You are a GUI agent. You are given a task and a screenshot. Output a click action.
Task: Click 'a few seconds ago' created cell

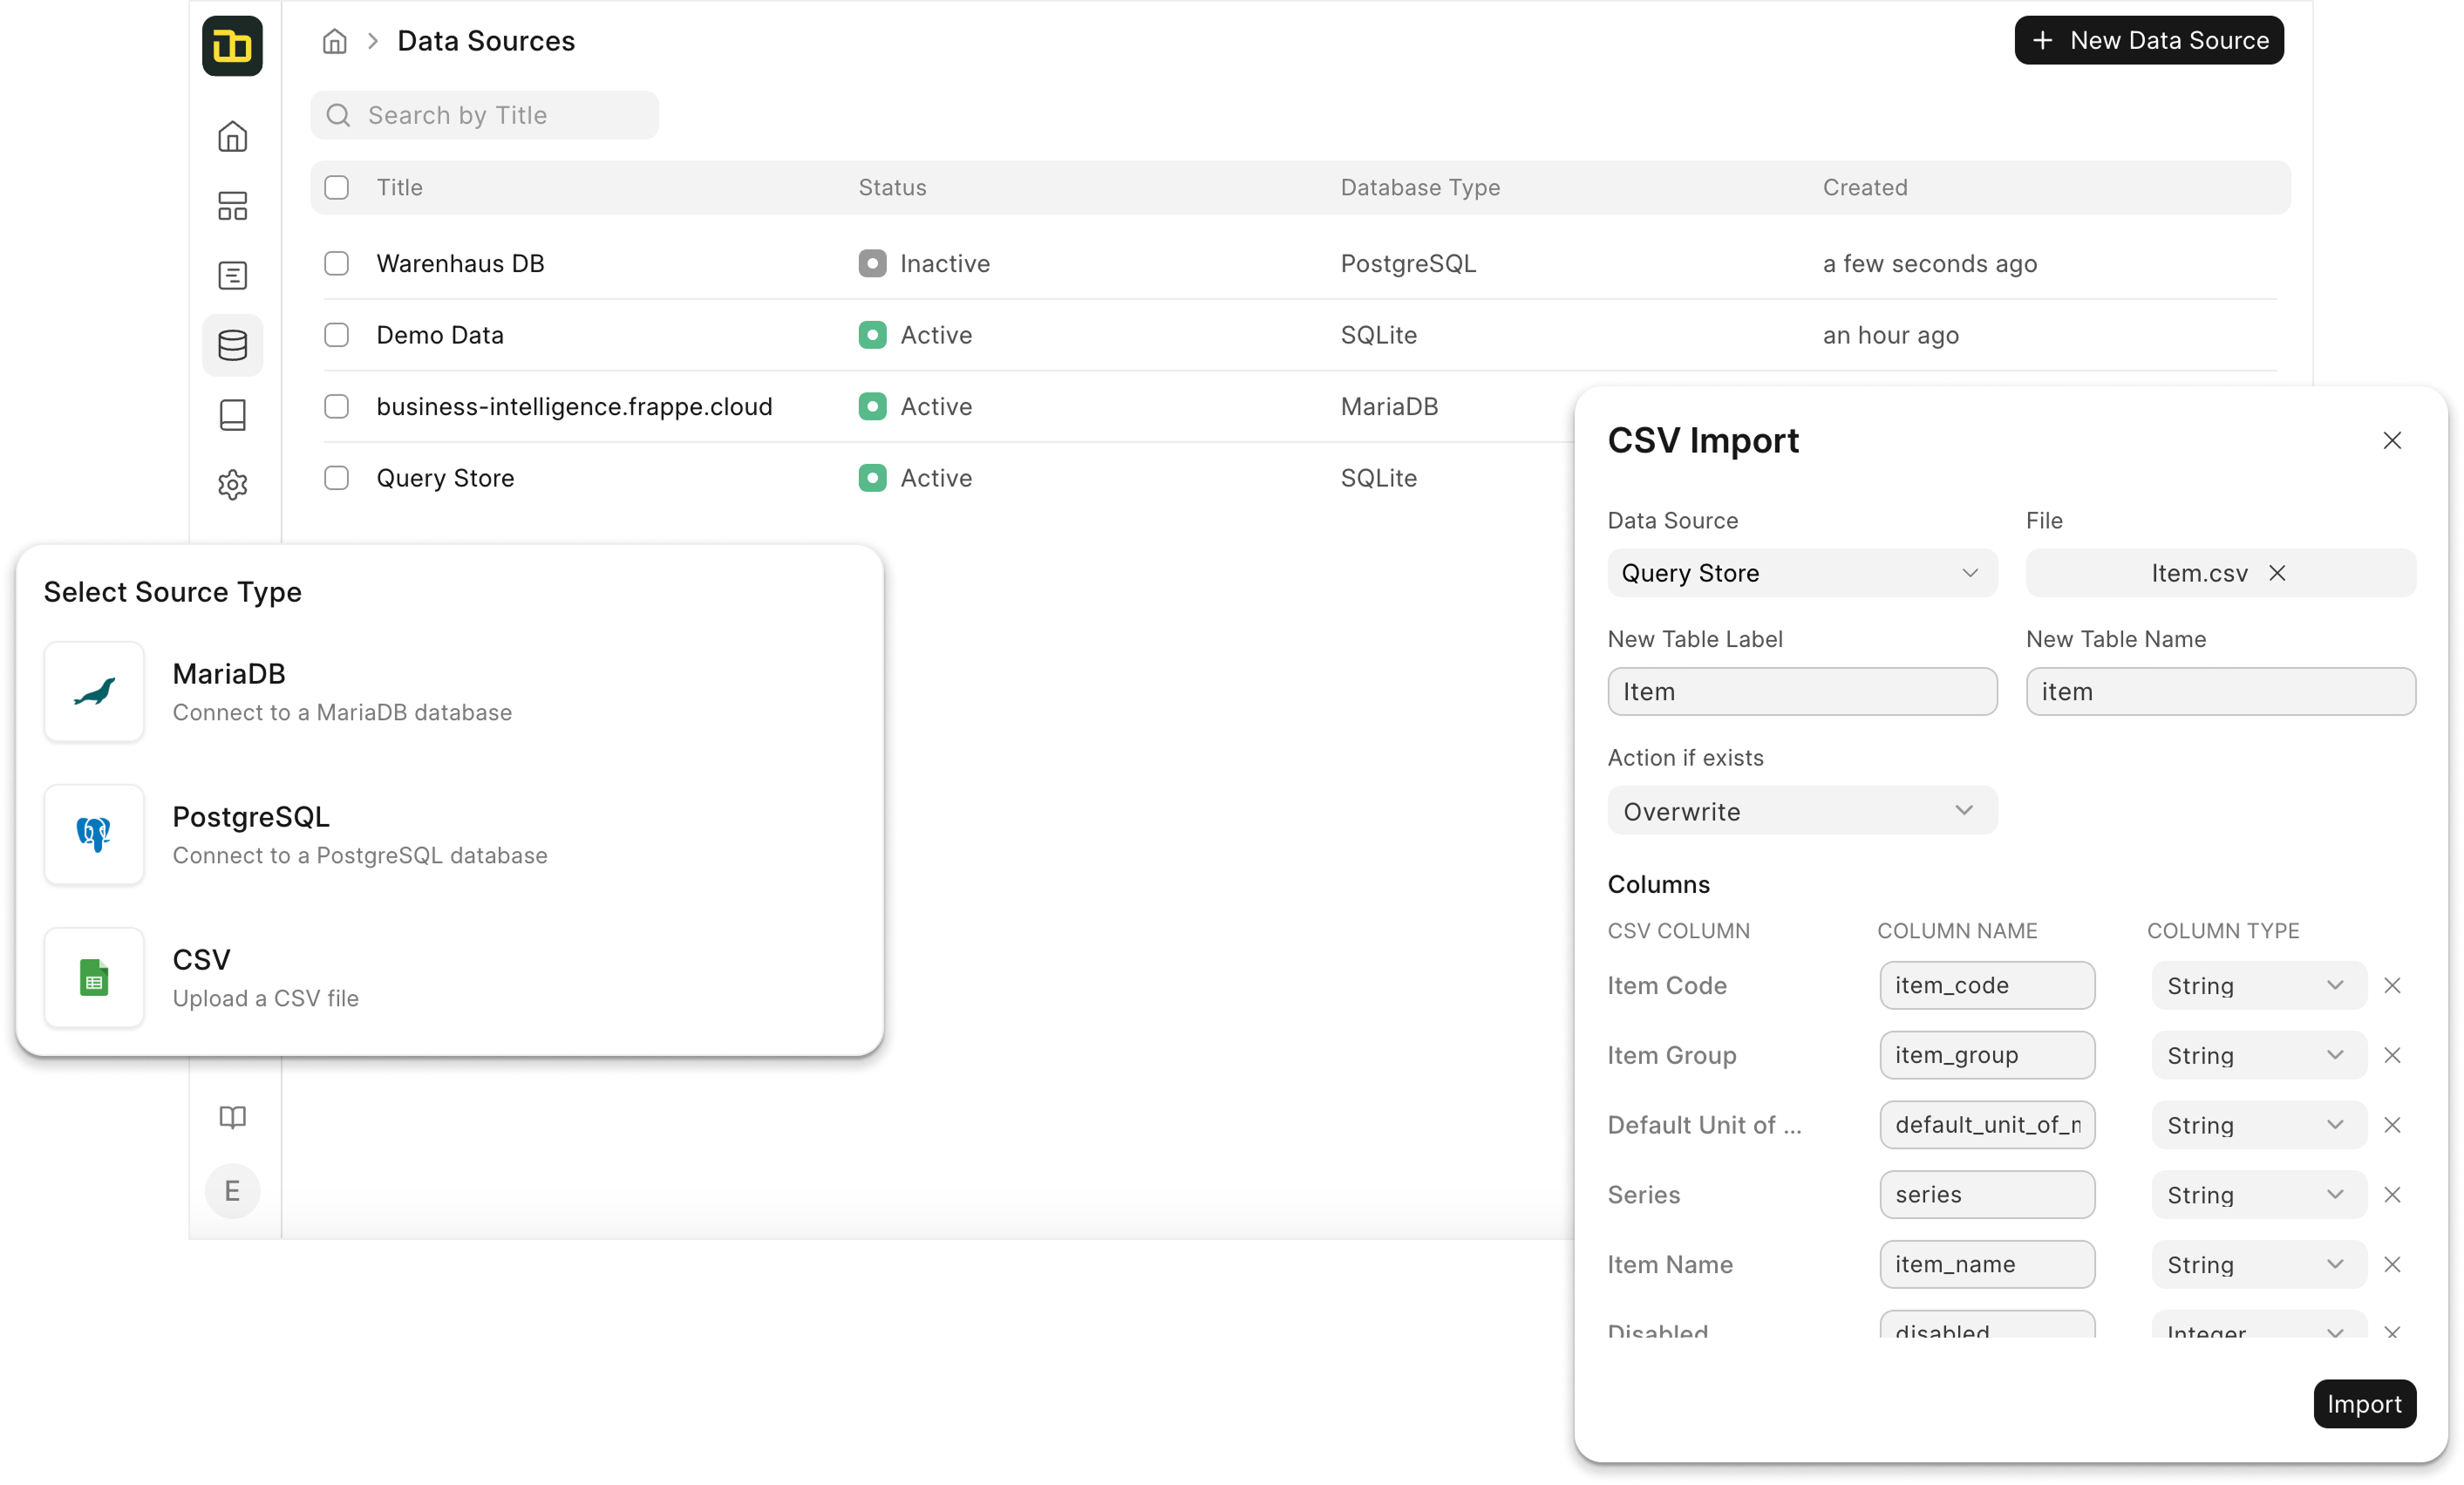pyautogui.click(x=1929, y=264)
